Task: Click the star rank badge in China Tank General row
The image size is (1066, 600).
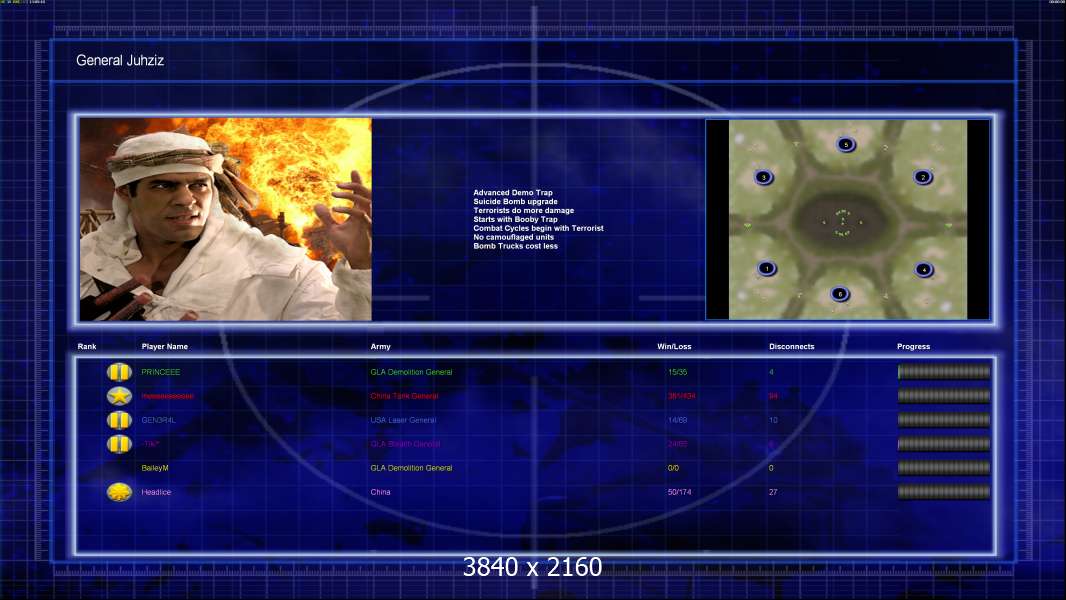Action: click(119, 395)
